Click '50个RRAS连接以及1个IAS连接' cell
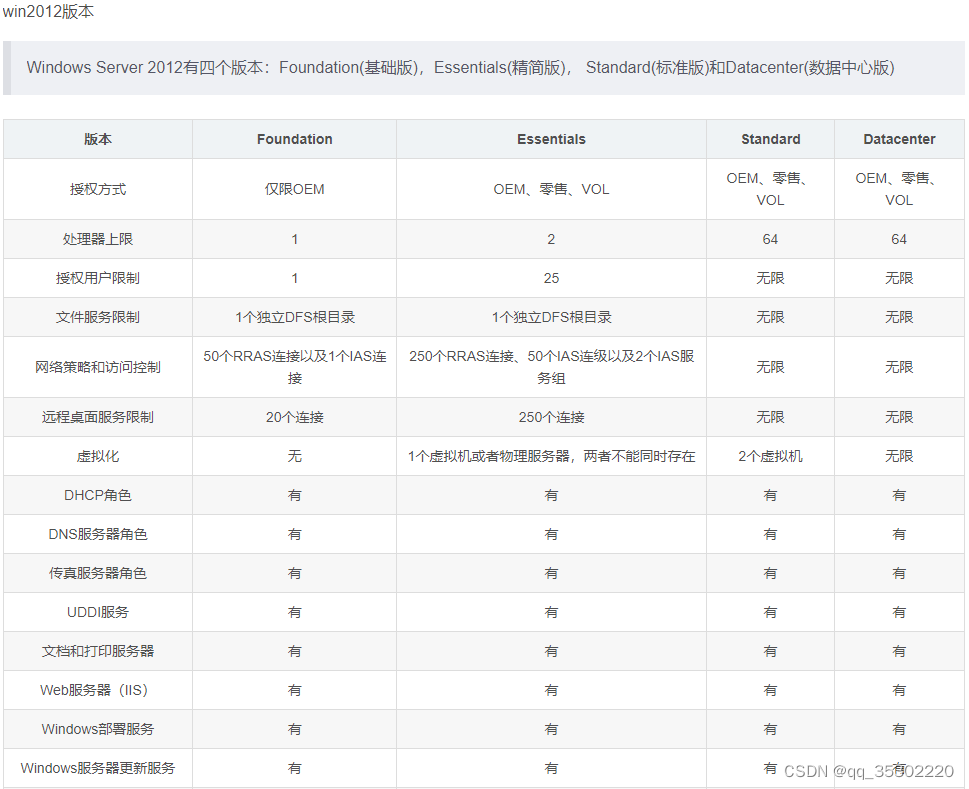This screenshot has width=969, height=789. (294, 367)
